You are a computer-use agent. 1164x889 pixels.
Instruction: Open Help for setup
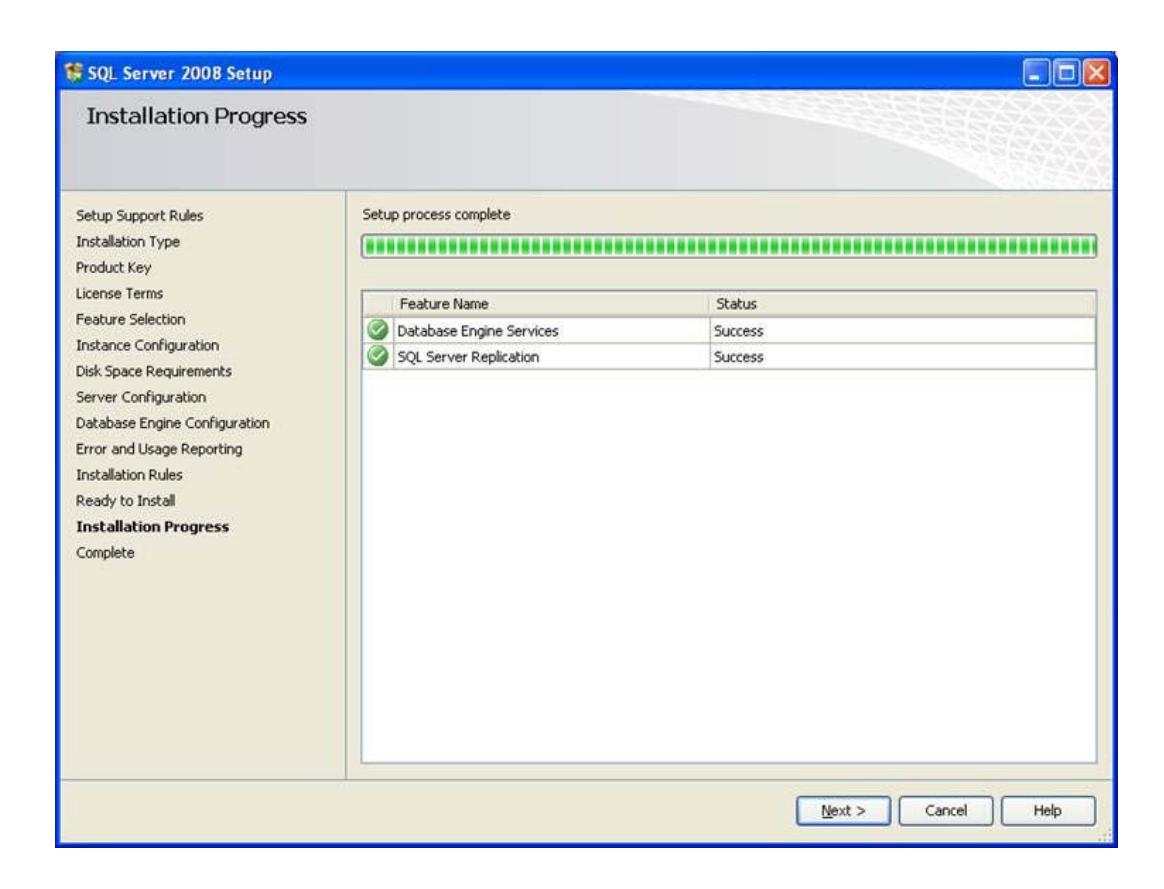(1047, 810)
